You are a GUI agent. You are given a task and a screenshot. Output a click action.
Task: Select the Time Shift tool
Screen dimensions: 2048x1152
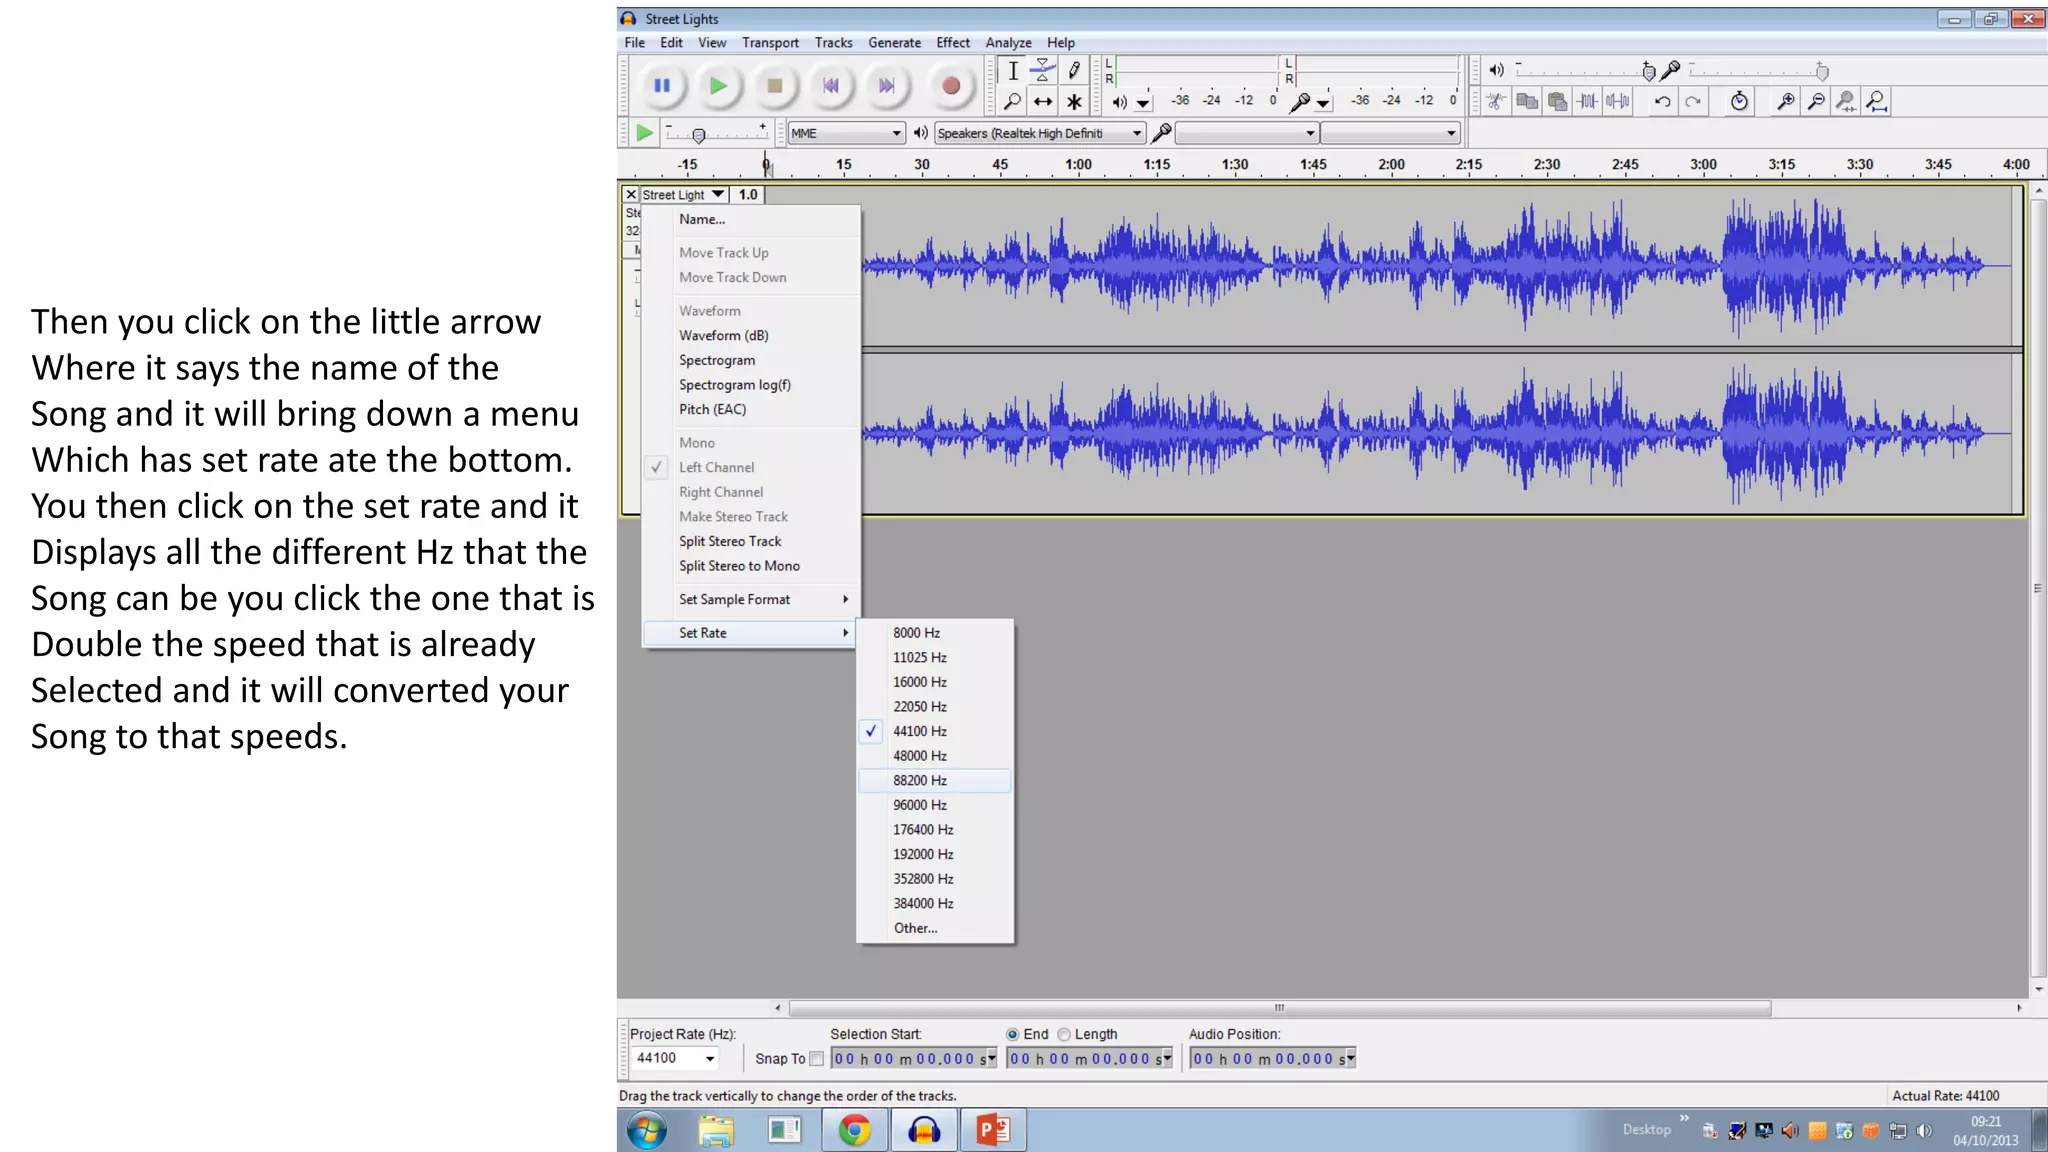tap(1043, 101)
